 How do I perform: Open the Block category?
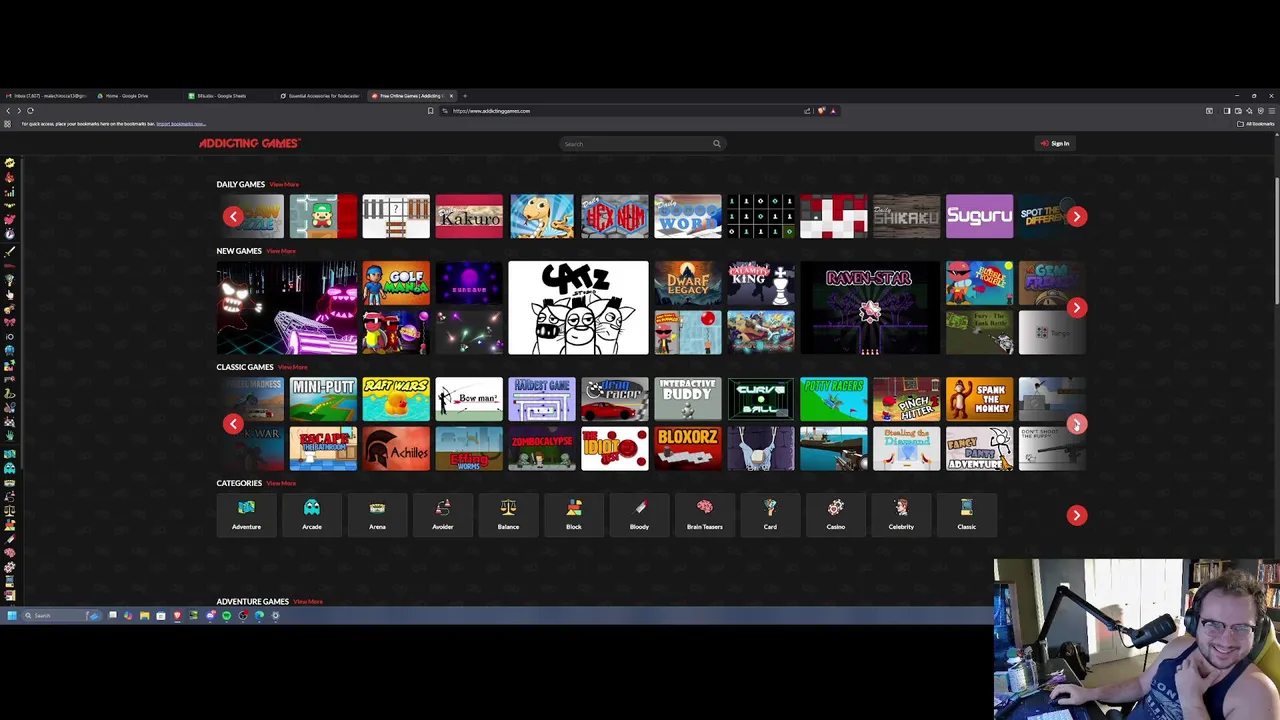574,515
